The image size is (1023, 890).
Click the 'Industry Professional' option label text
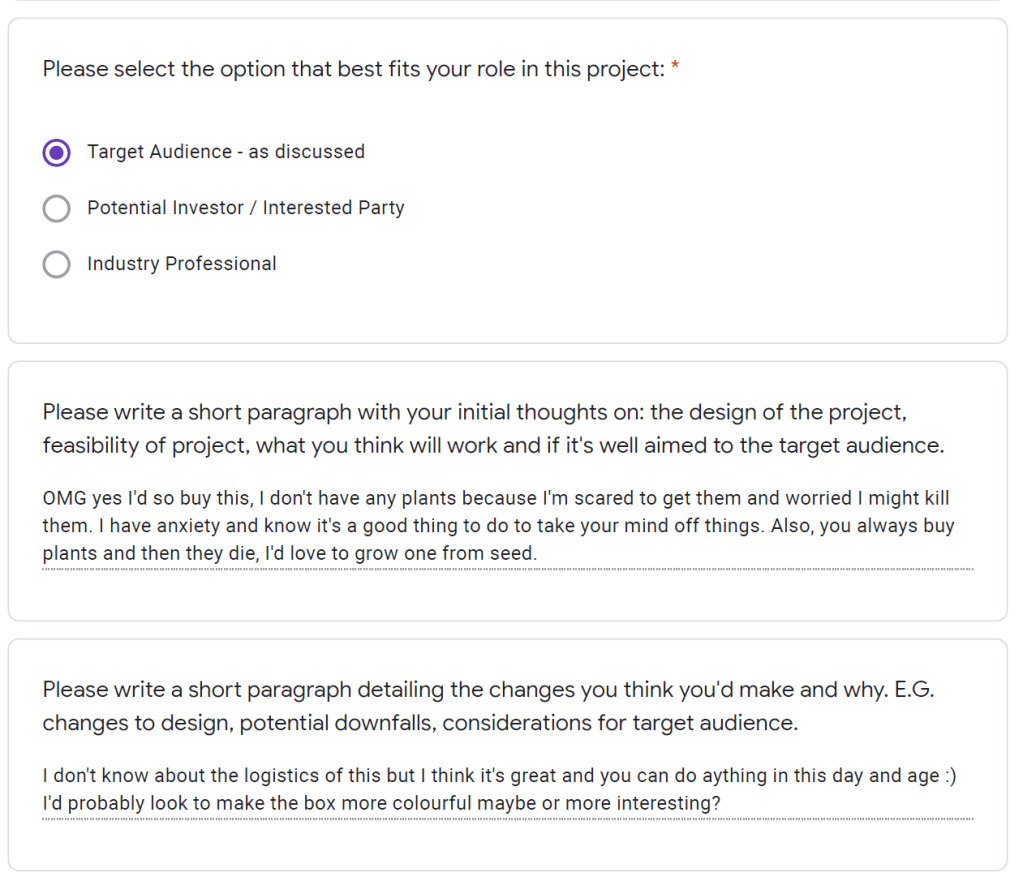point(181,264)
